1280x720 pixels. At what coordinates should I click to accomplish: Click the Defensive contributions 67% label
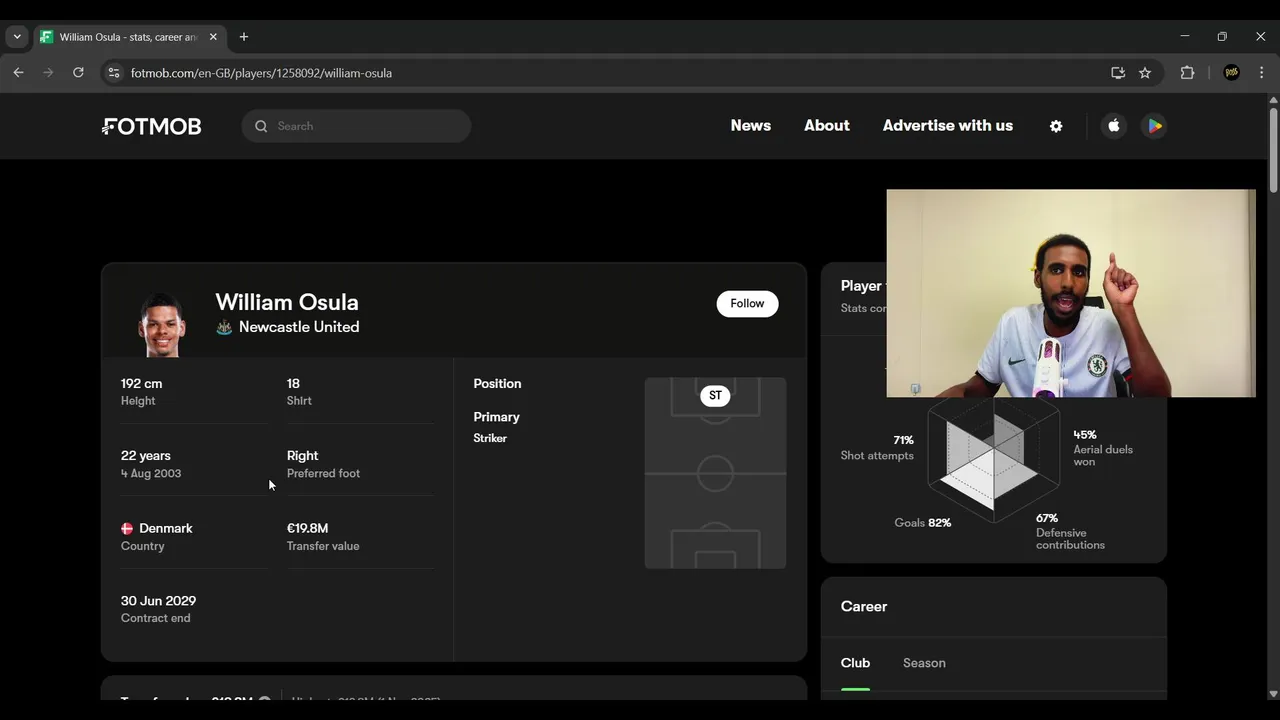(x=1070, y=531)
